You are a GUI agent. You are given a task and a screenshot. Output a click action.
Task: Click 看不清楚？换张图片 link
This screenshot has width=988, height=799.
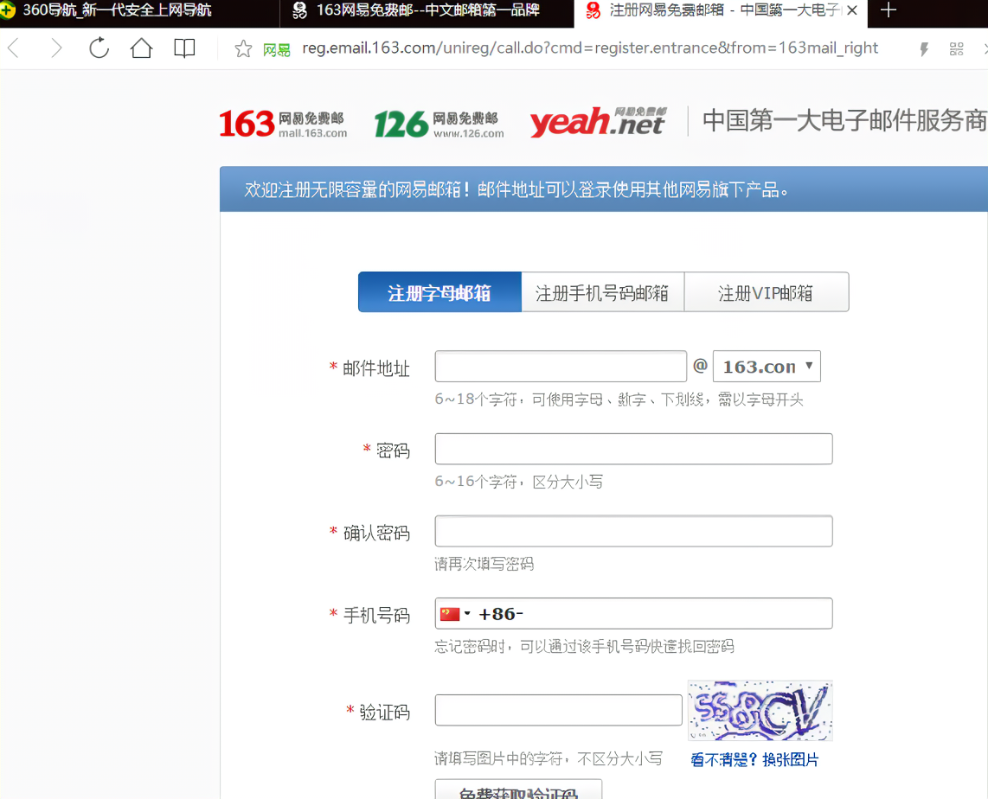[x=754, y=760]
